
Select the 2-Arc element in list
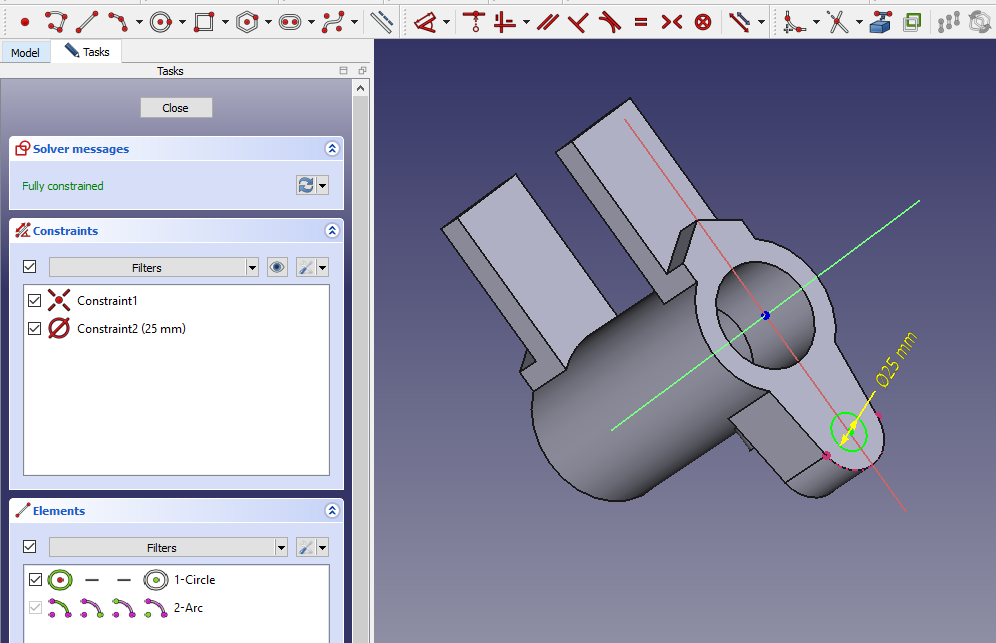click(x=188, y=607)
